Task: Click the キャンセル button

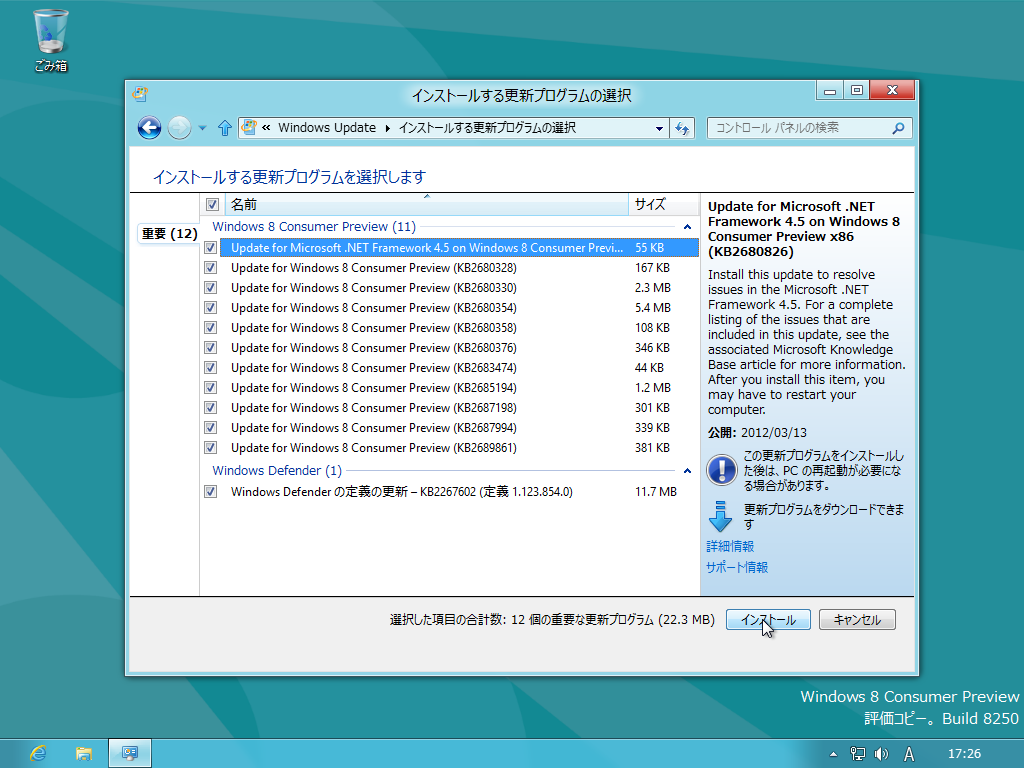Action: click(x=857, y=620)
